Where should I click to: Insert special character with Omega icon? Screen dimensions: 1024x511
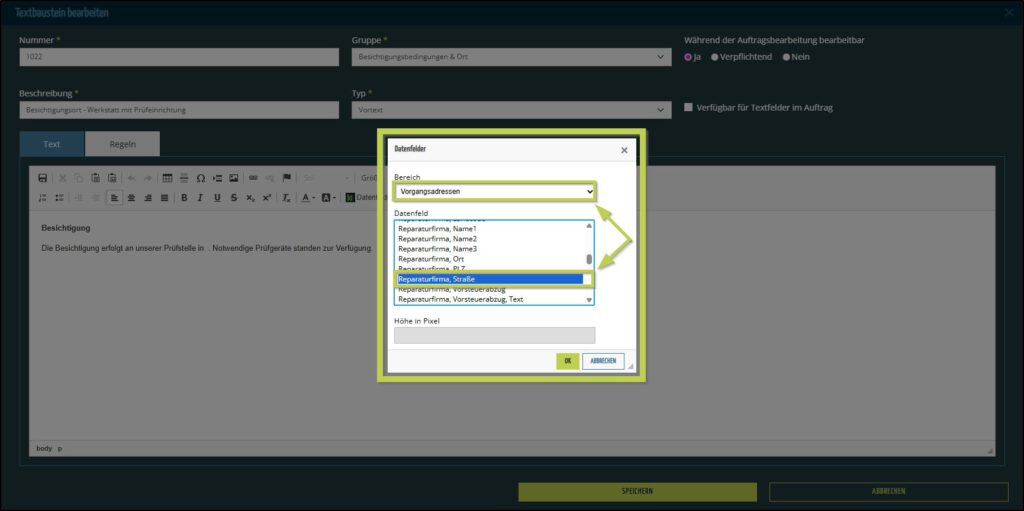point(201,178)
